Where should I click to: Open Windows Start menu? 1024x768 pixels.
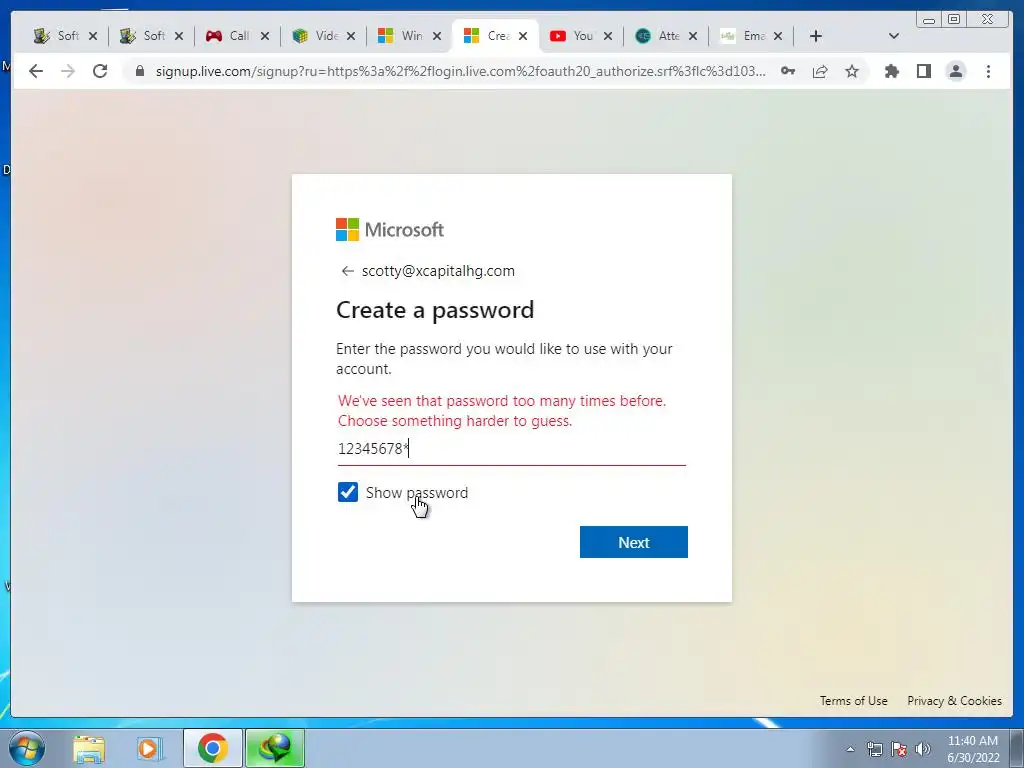[27, 748]
